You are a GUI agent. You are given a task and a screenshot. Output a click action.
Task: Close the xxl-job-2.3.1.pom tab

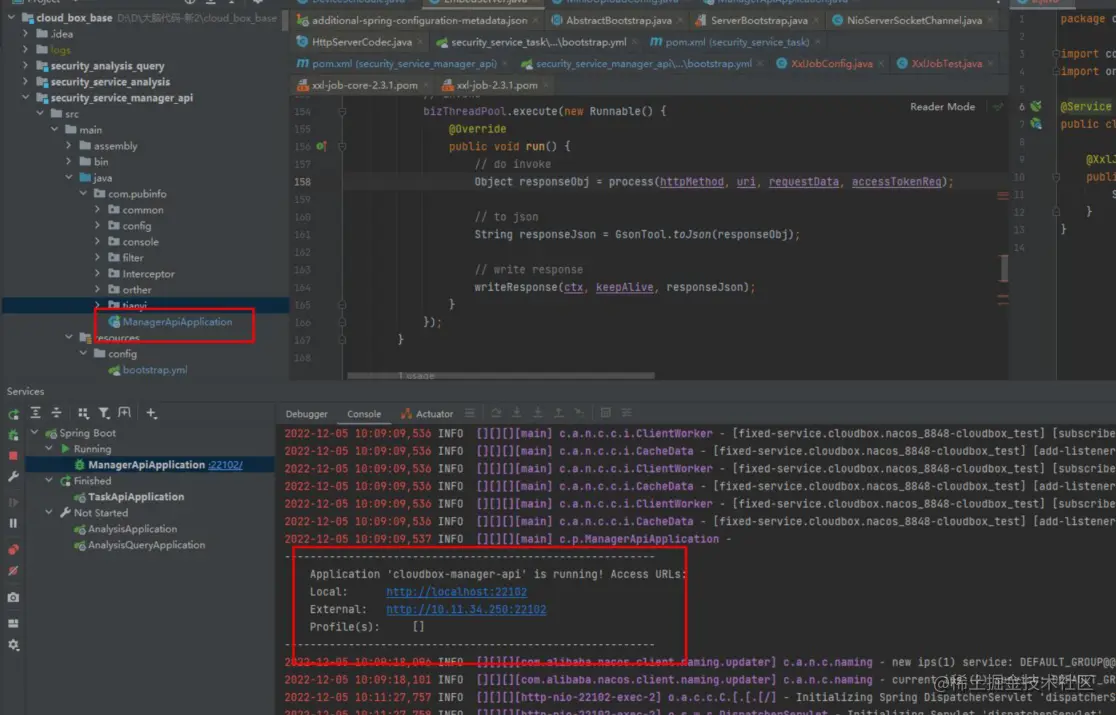tap(546, 85)
